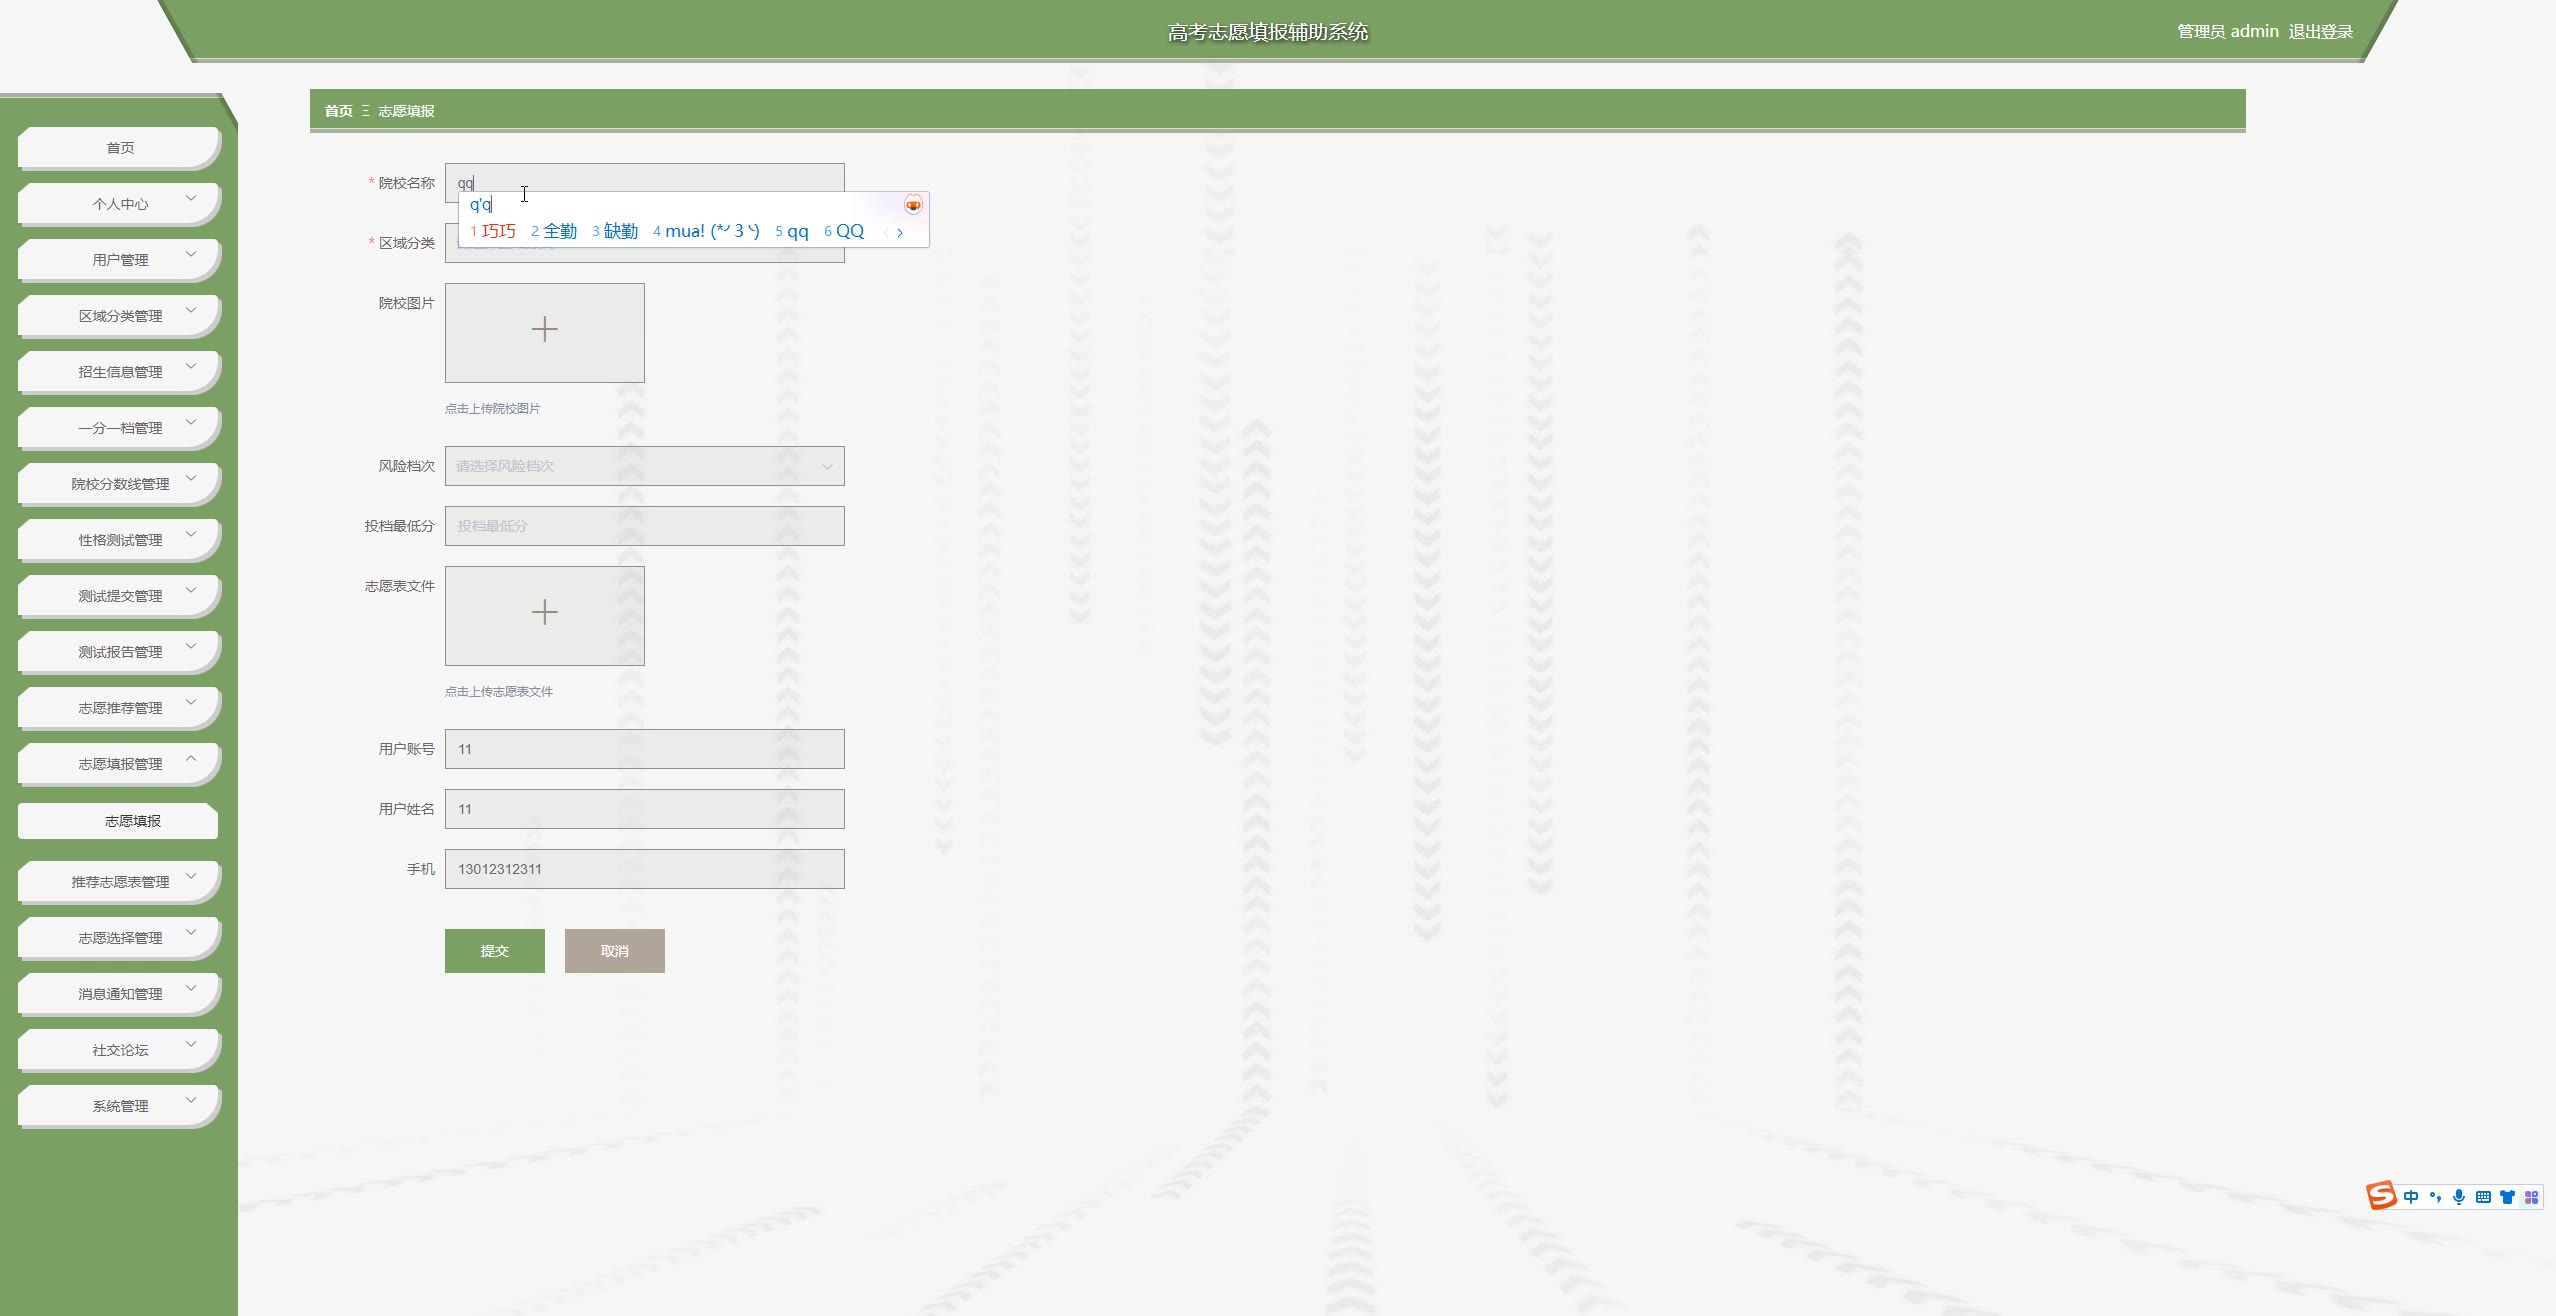
Task: Click the 提交 submit button
Action: click(x=495, y=951)
